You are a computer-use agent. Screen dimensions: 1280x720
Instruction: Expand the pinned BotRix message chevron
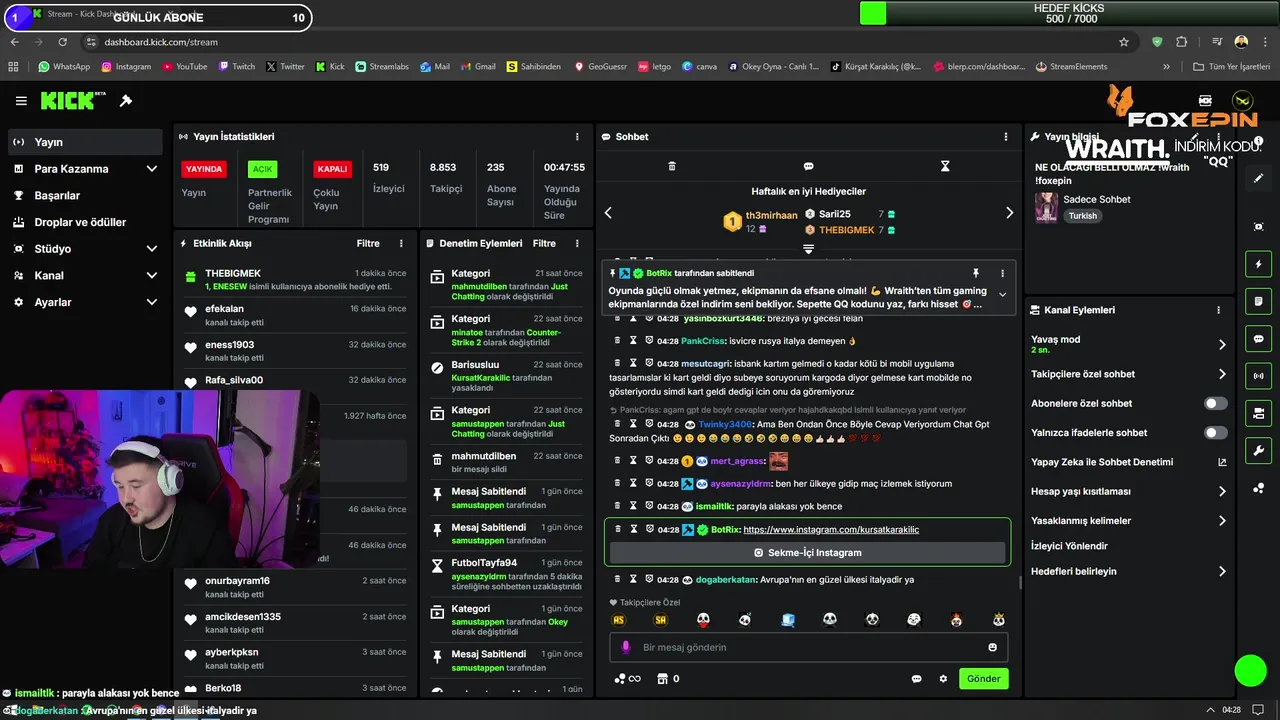coord(1002,295)
